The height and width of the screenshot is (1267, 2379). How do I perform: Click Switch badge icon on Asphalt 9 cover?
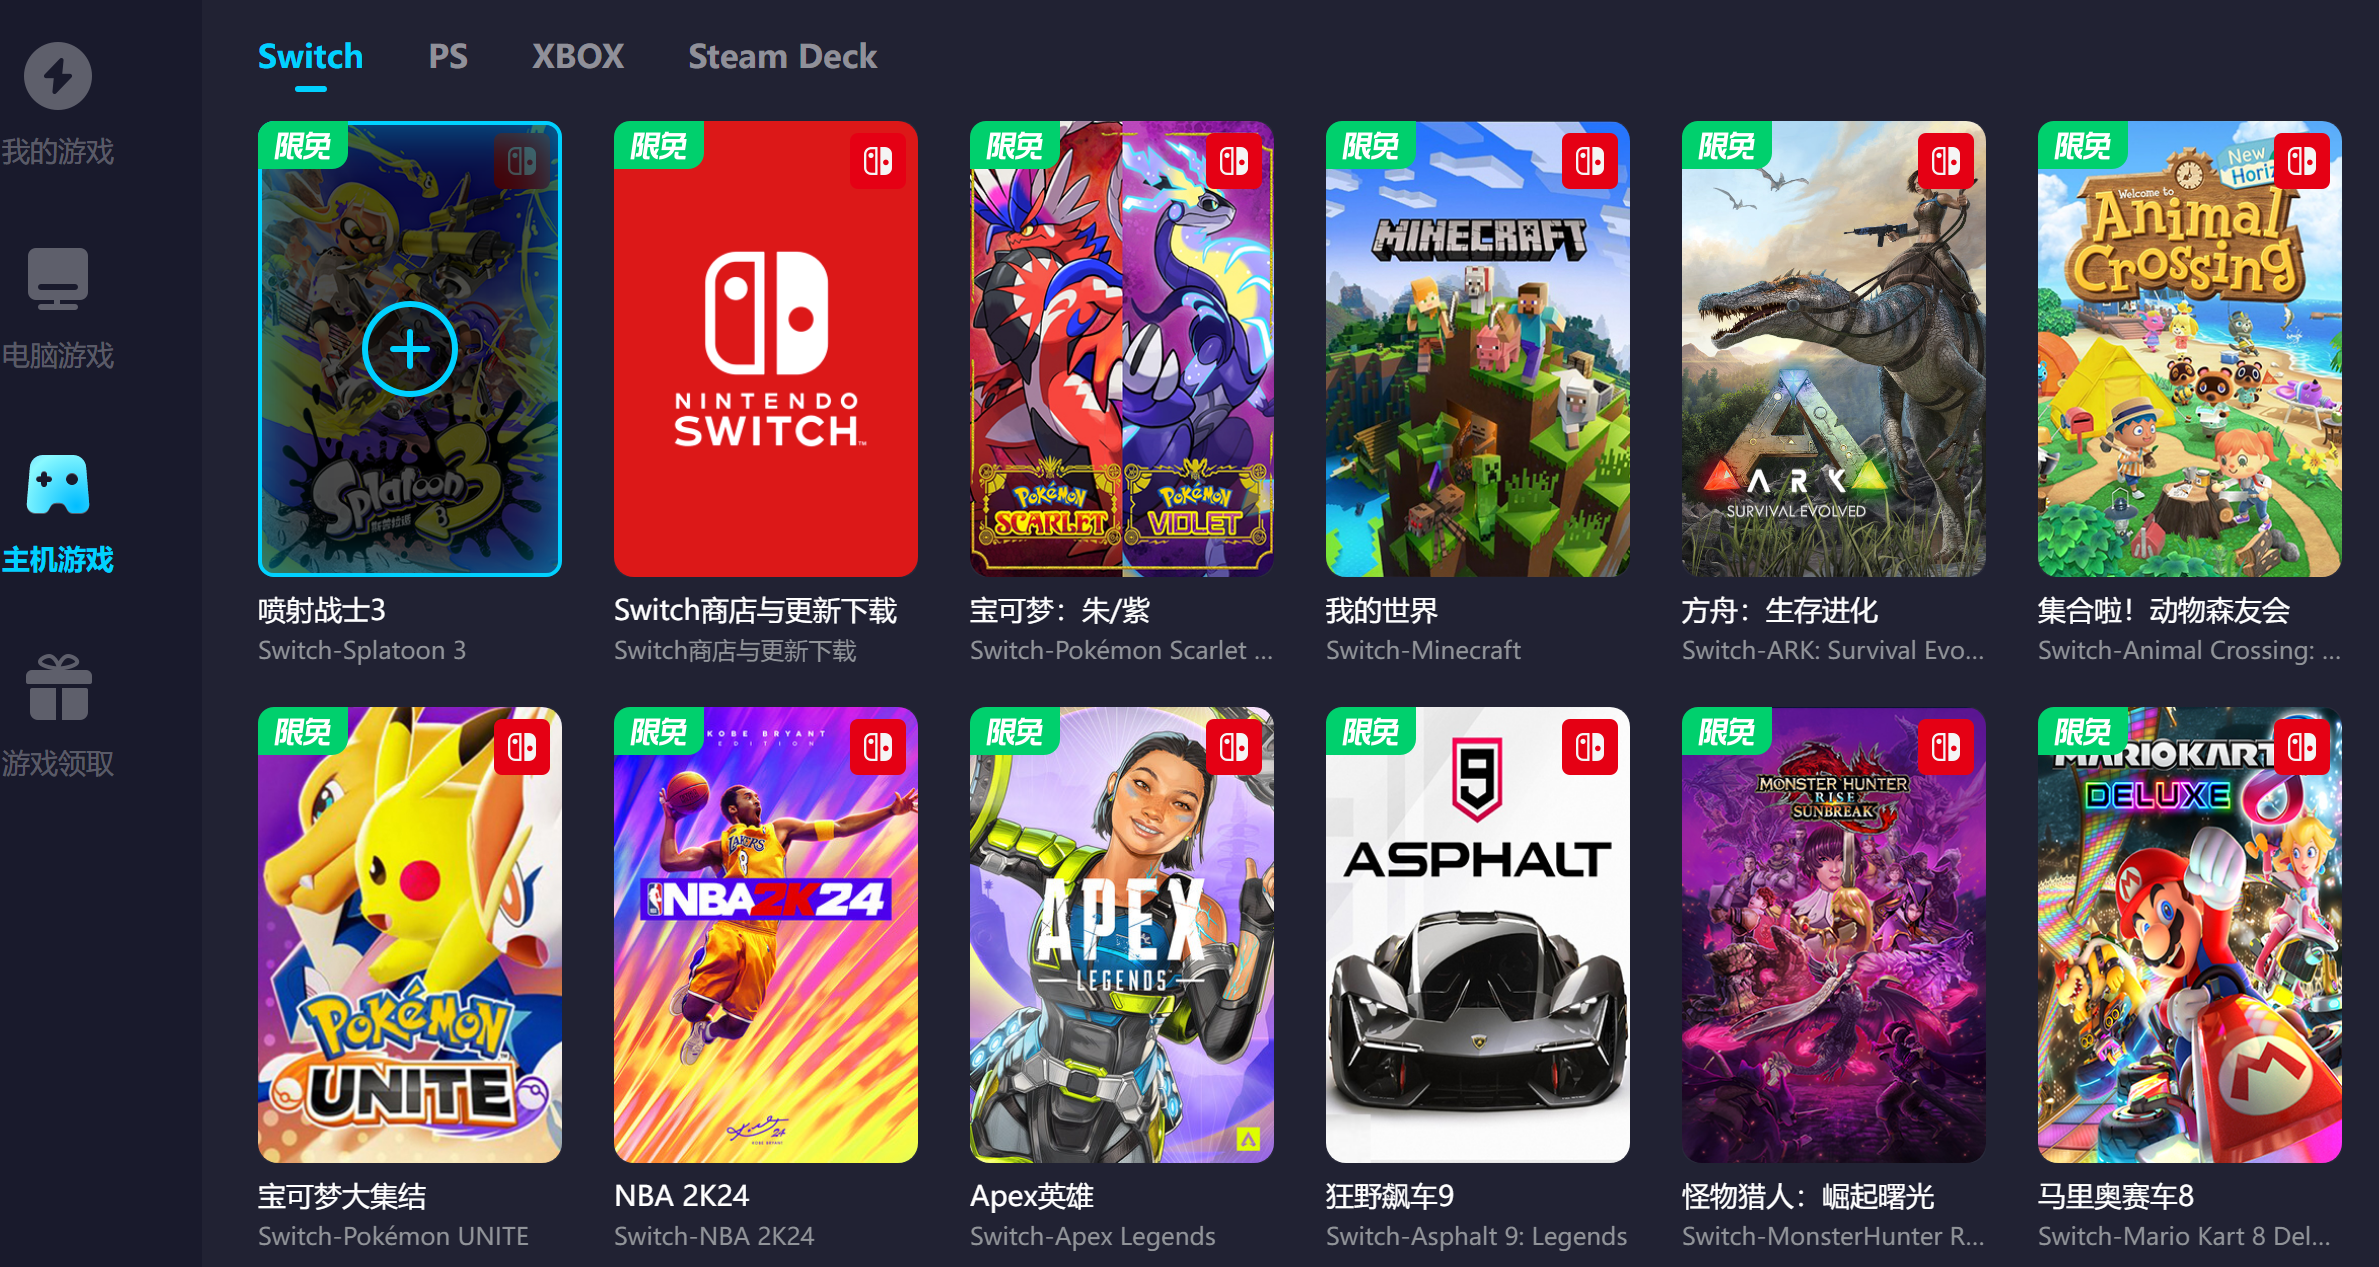pos(1590,747)
